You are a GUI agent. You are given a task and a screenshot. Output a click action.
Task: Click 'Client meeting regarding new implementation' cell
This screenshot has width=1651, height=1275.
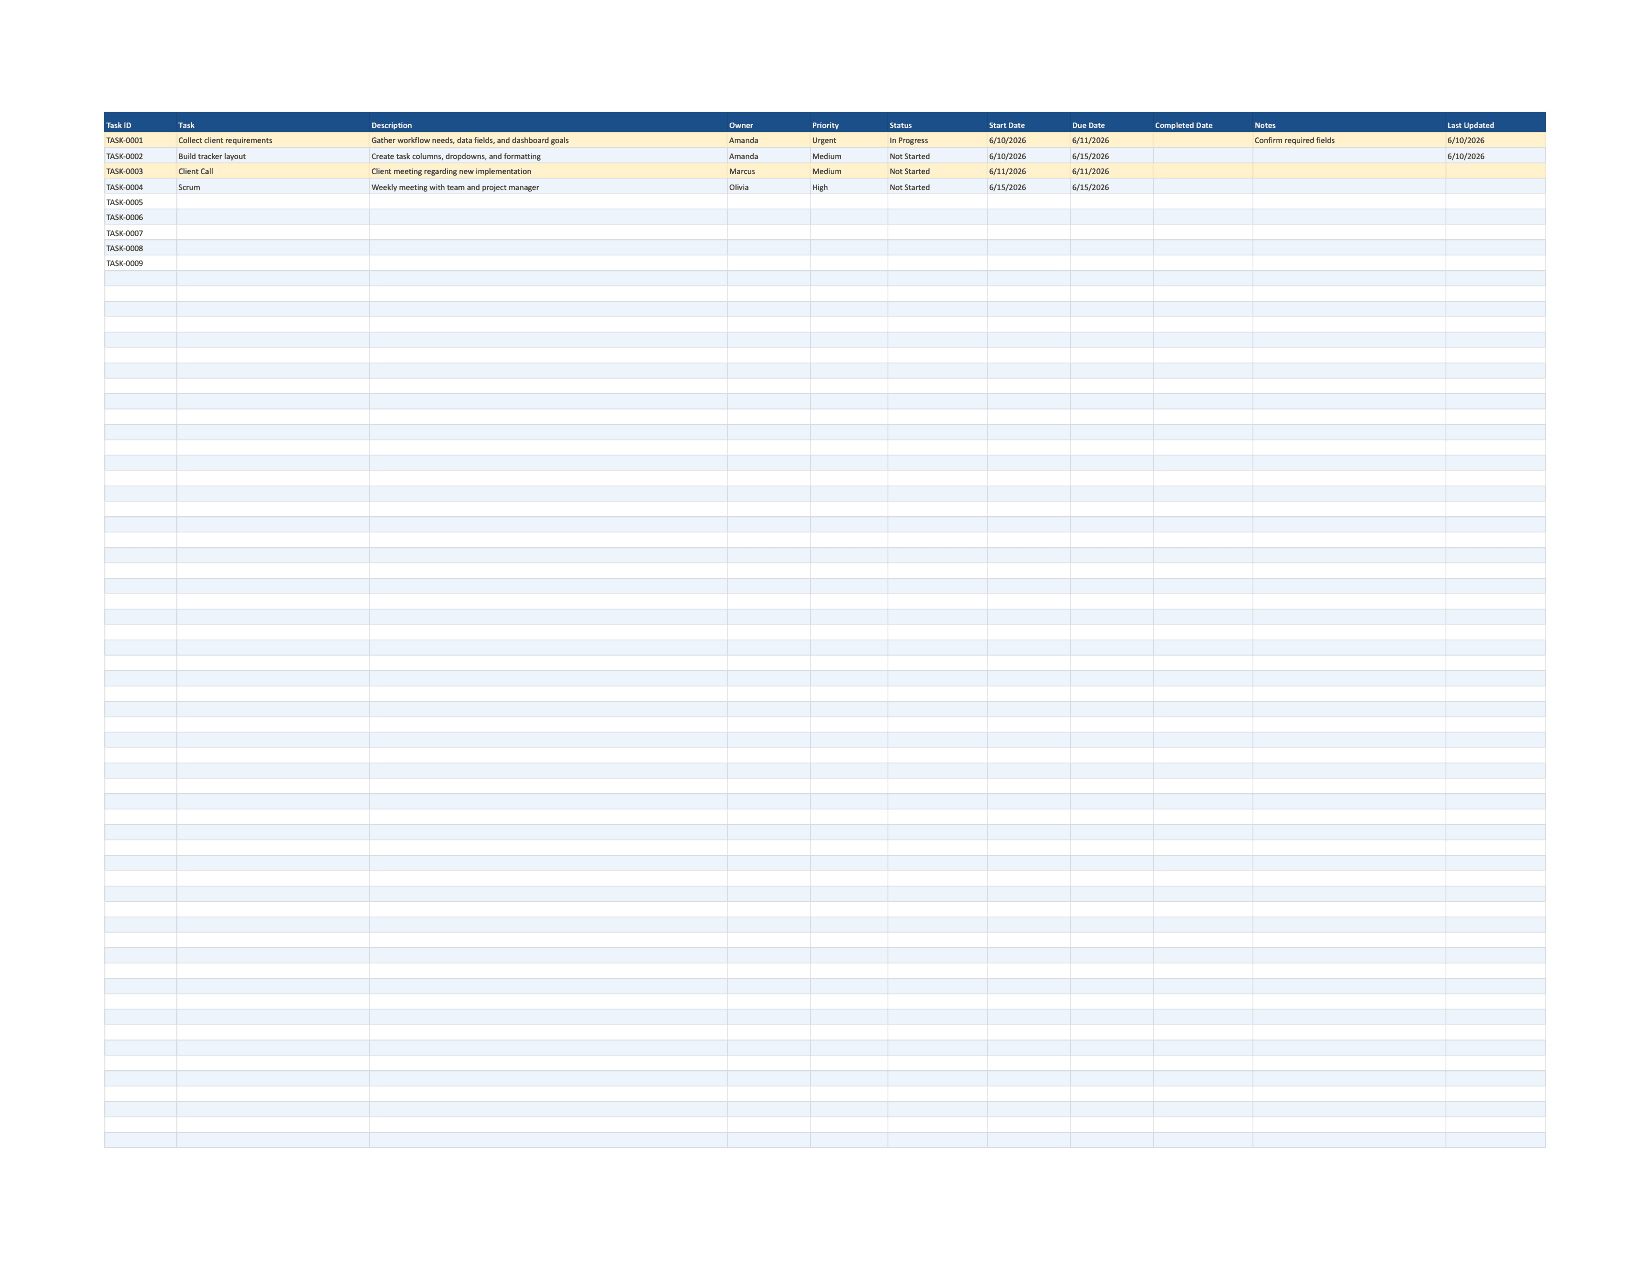(x=548, y=171)
